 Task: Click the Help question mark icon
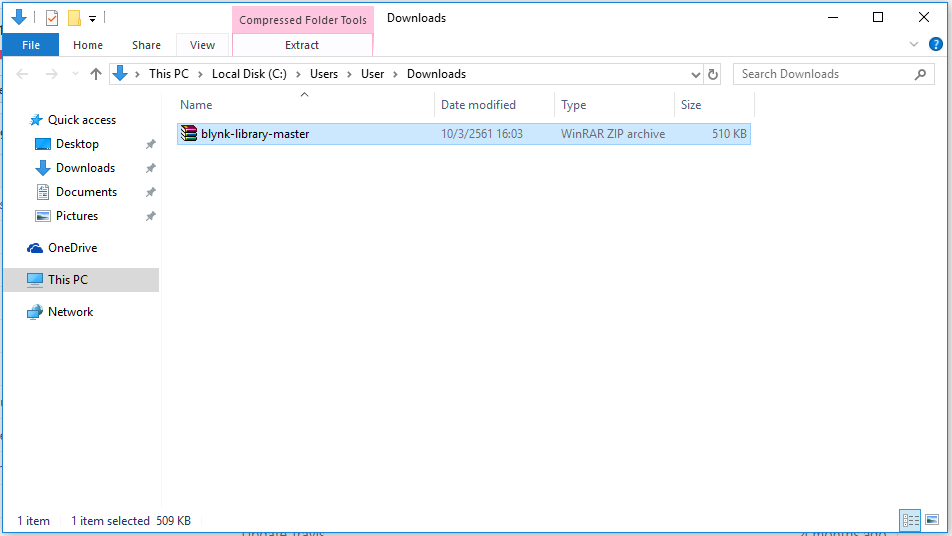click(x=935, y=44)
